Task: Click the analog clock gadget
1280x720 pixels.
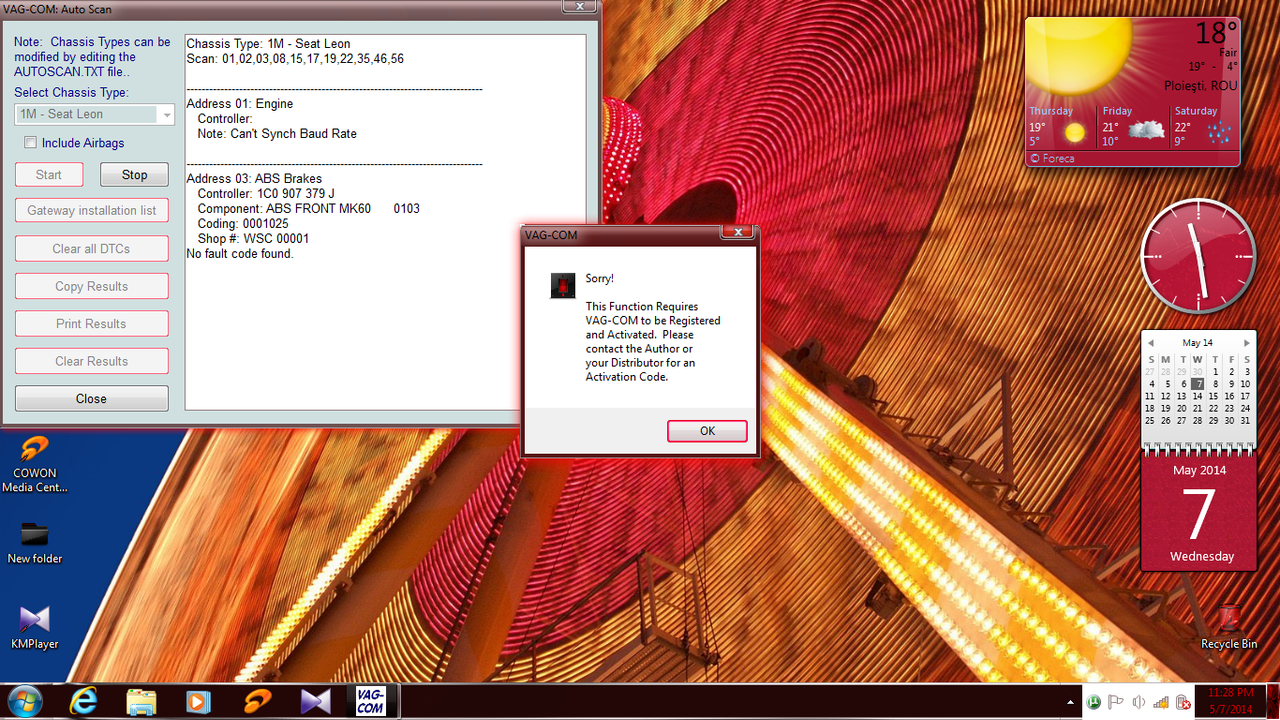Action: tap(1198, 256)
